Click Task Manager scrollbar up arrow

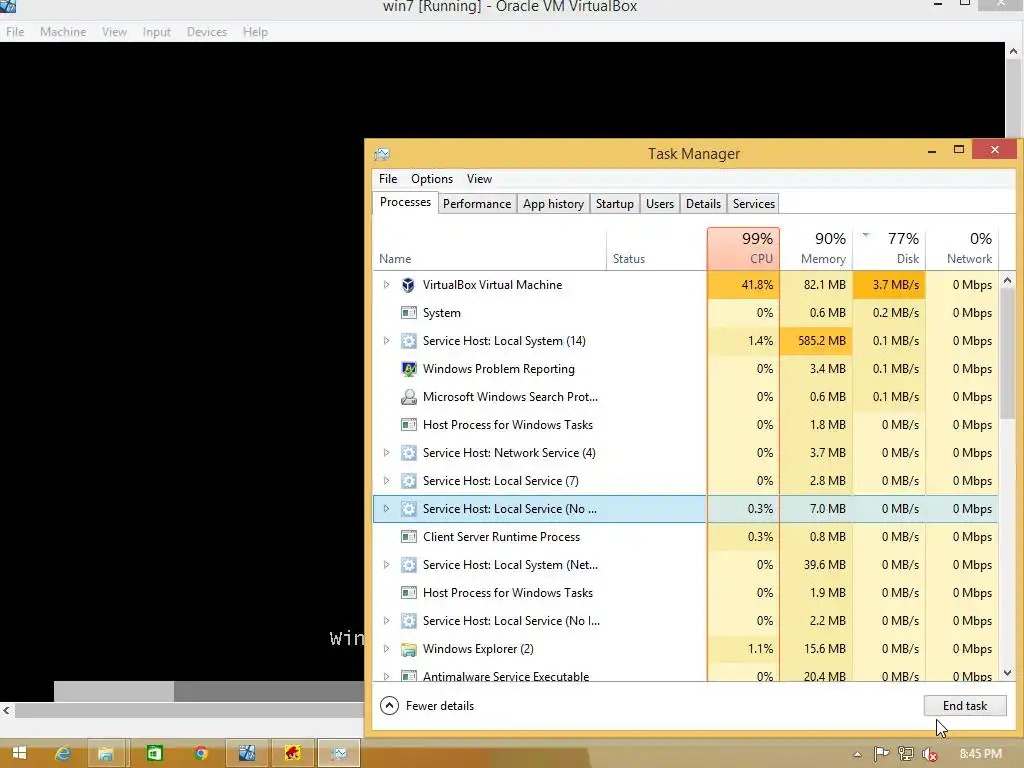[x=1007, y=281]
